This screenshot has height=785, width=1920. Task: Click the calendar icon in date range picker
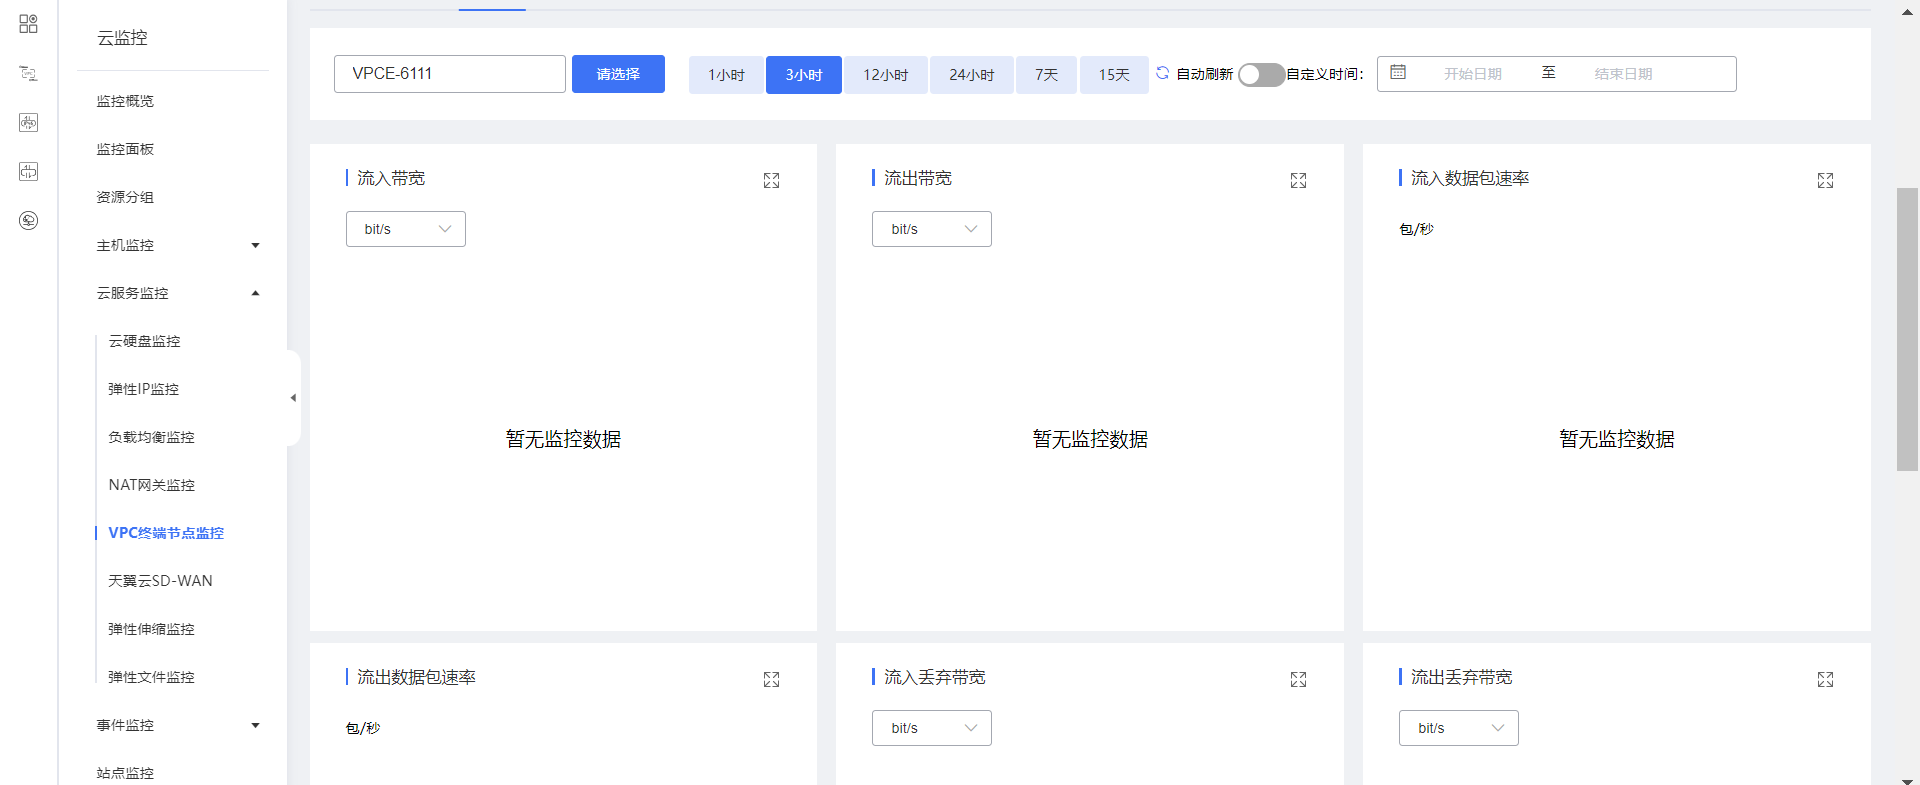coord(1398,73)
